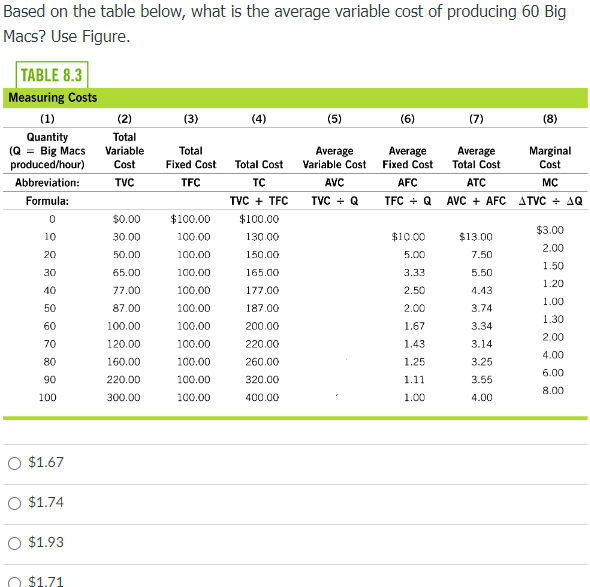Click the TVC + TFC formula
This screenshot has height=587, width=590.
pyautogui.click(x=259, y=201)
